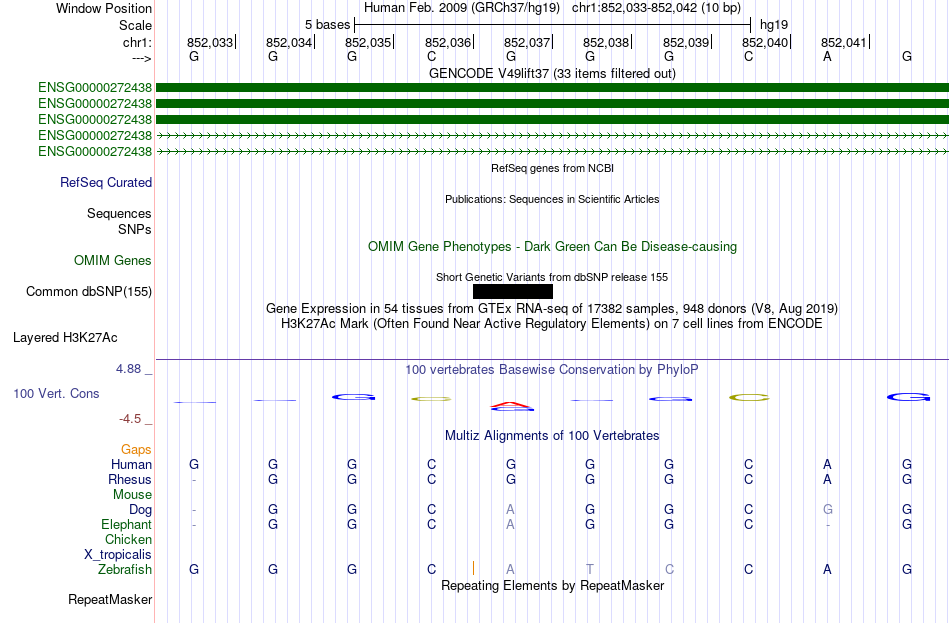Click the faded A base in Elephant row
Viewport: 950px width, 623px height.
(x=510, y=524)
